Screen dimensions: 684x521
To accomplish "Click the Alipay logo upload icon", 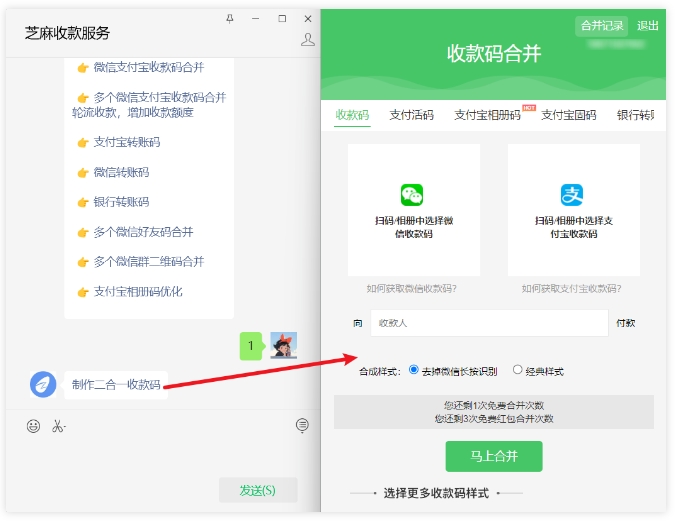I will point(571,195).
